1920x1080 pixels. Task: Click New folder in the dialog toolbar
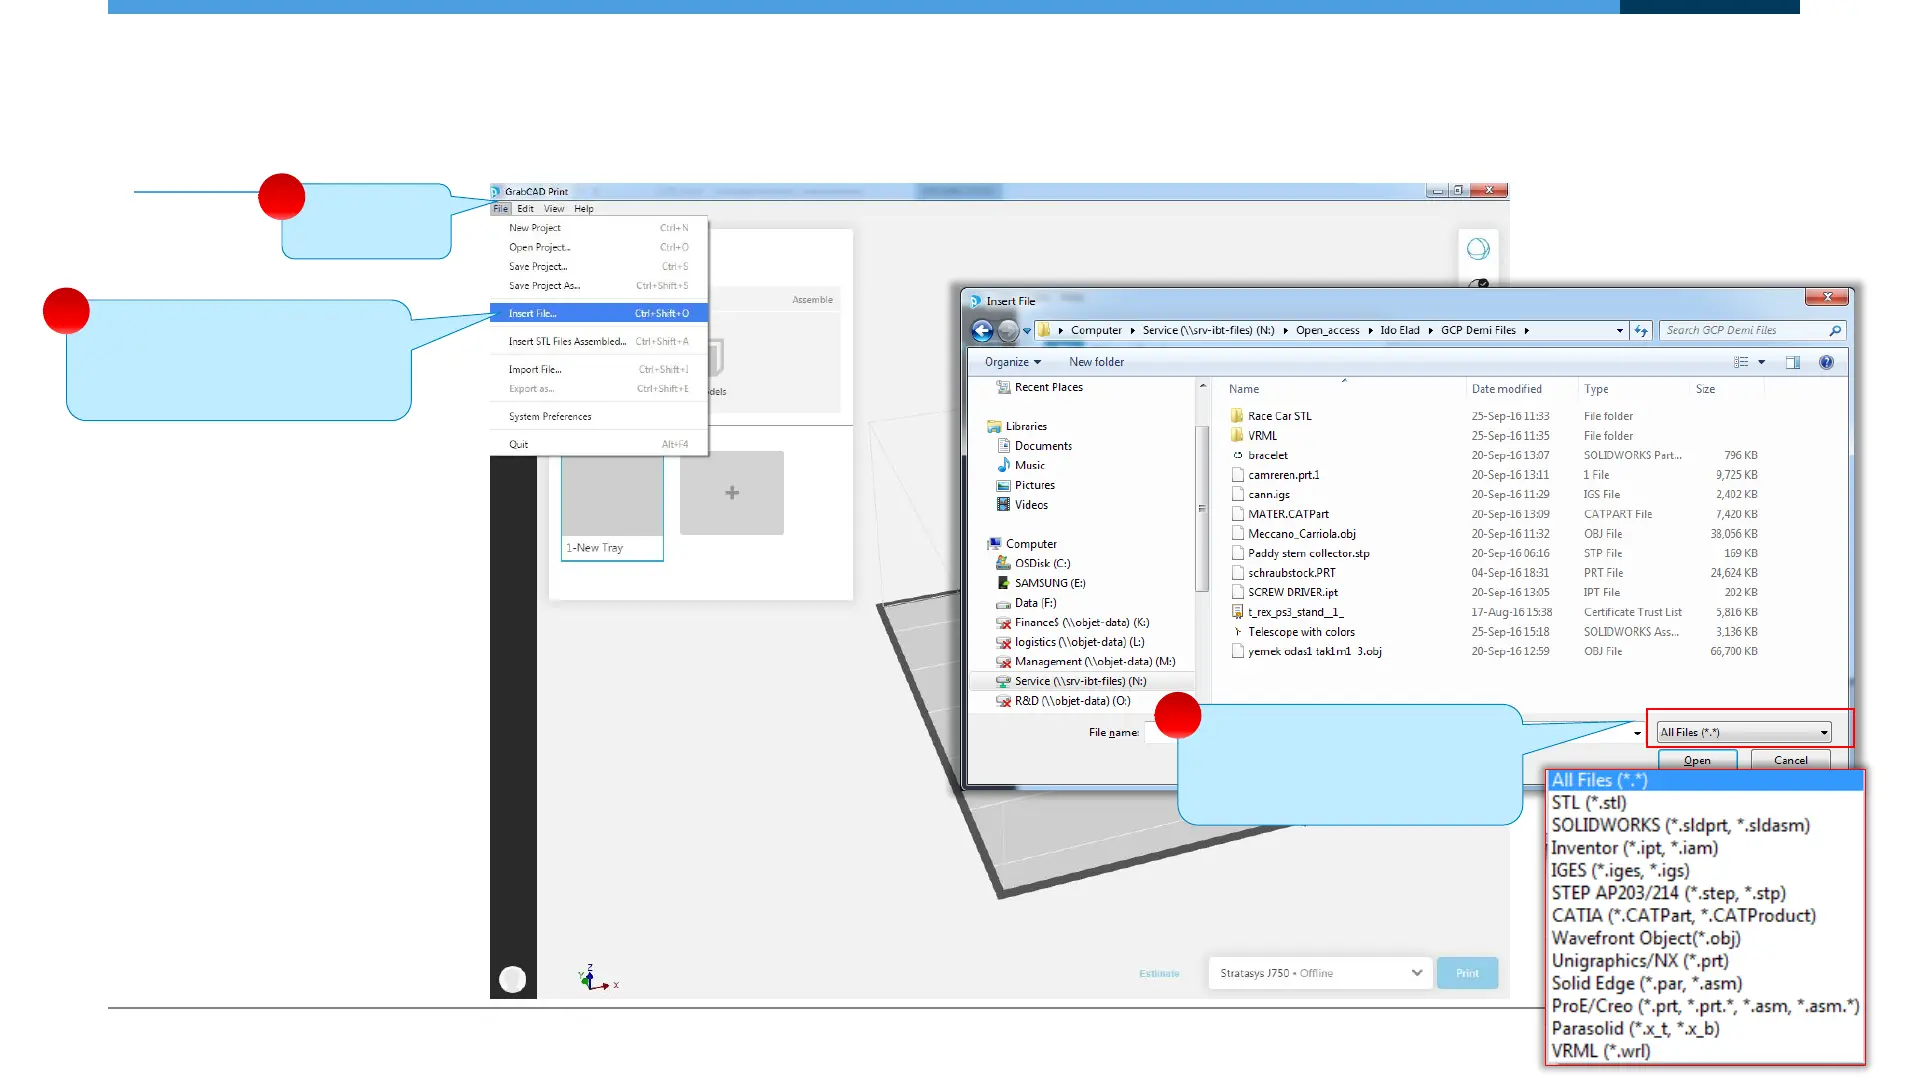coord(1096,362)
